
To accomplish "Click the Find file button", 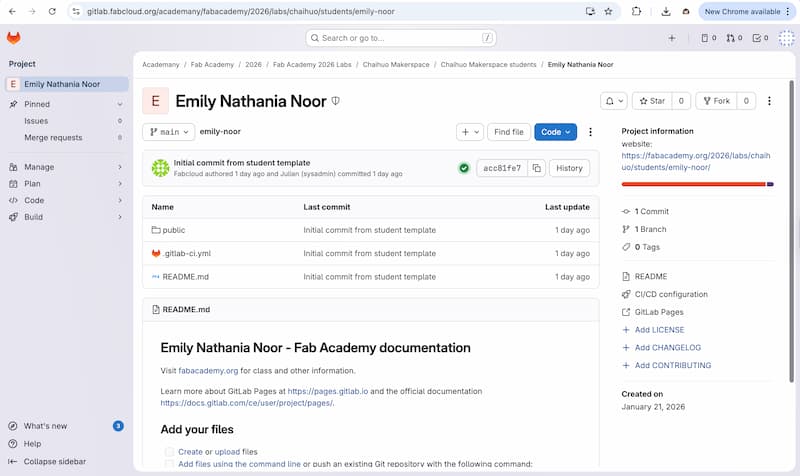I will pyautogui.click(x=509, y=132).
